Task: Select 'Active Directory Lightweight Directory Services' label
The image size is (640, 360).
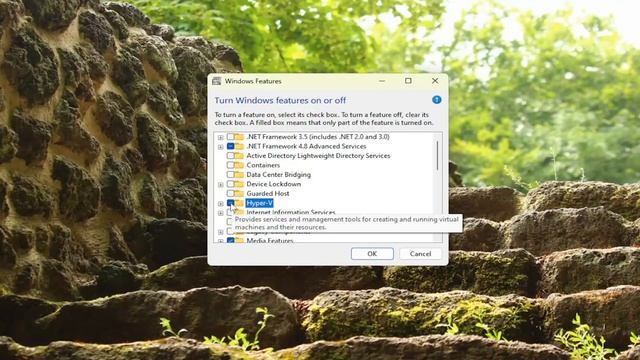Action: [318, 156]
